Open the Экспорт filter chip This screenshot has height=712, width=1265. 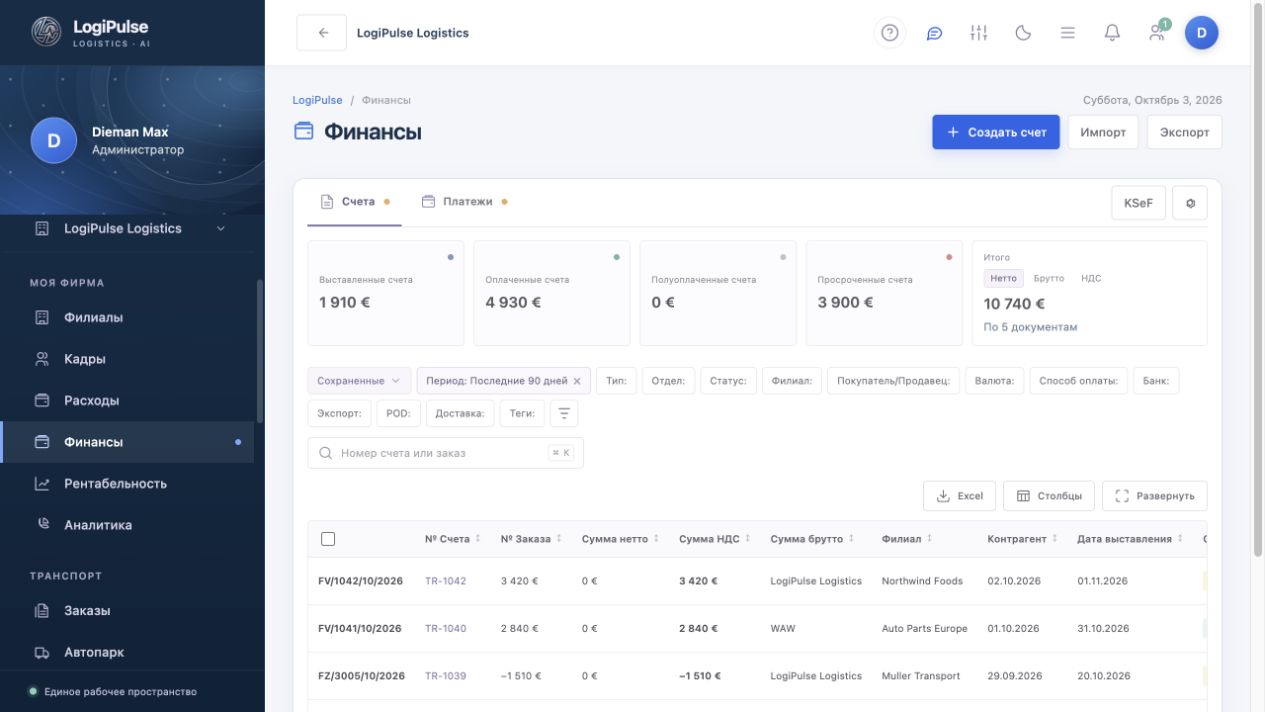click(339, 413)
